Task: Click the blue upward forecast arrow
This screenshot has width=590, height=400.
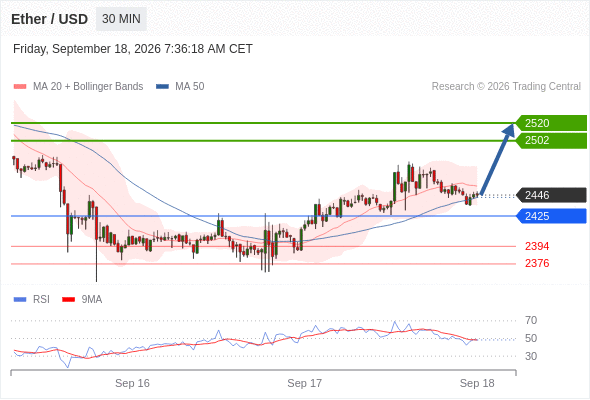Action: pos(497,159)
